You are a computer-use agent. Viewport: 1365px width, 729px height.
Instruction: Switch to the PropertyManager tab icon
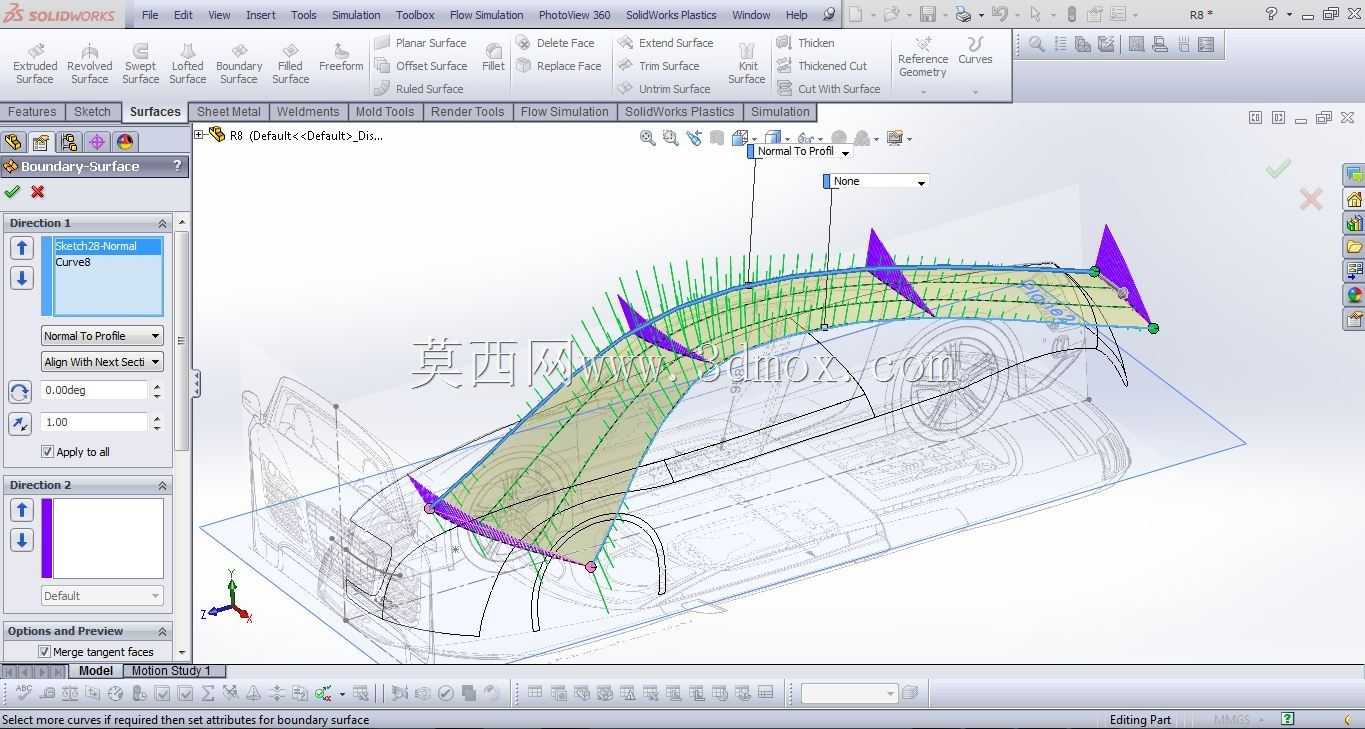[40, 142]
